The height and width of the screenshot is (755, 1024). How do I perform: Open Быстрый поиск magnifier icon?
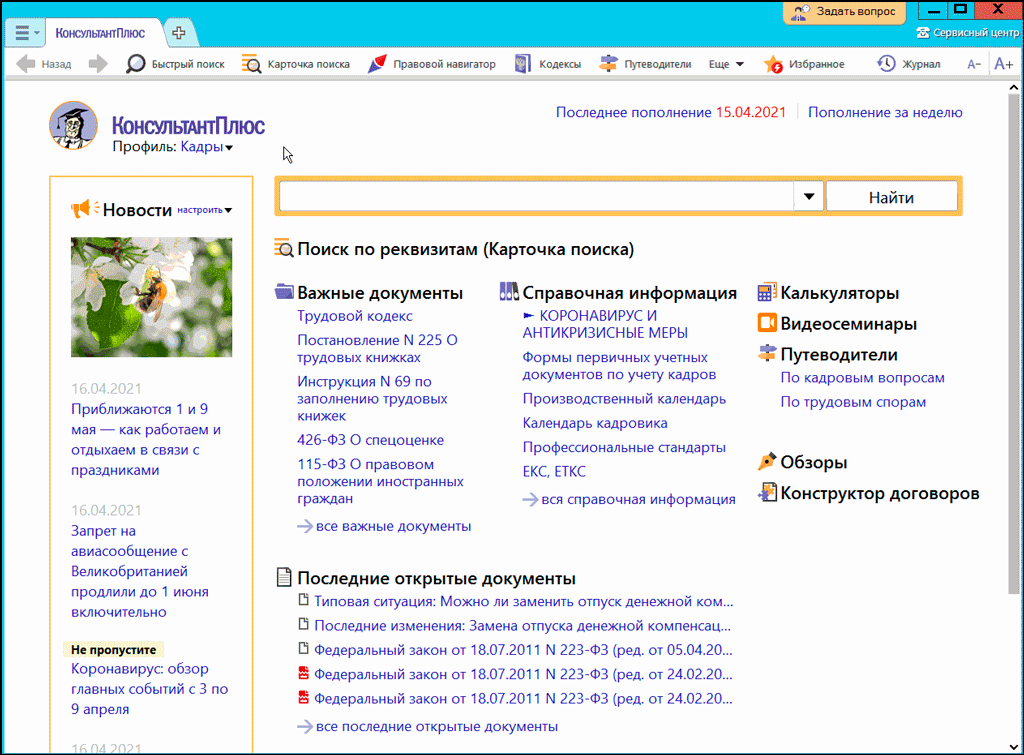[135, 64]
